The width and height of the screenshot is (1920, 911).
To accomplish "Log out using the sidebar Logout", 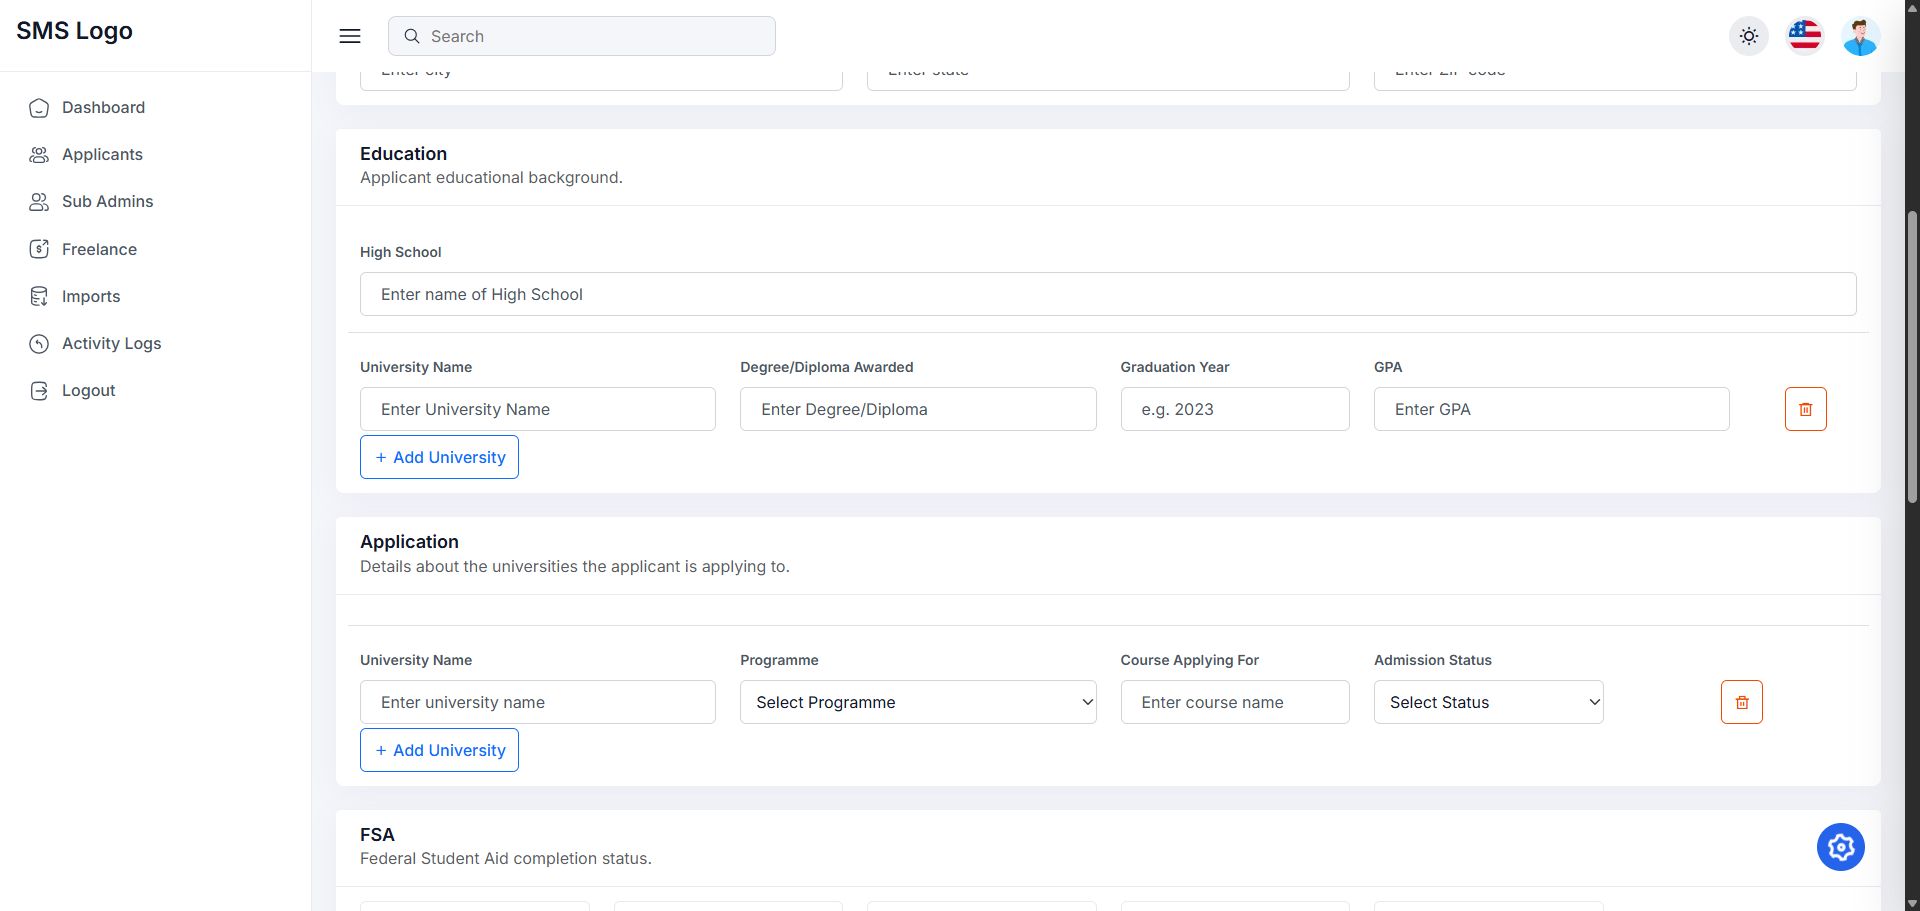I will [x=88, y=390].
